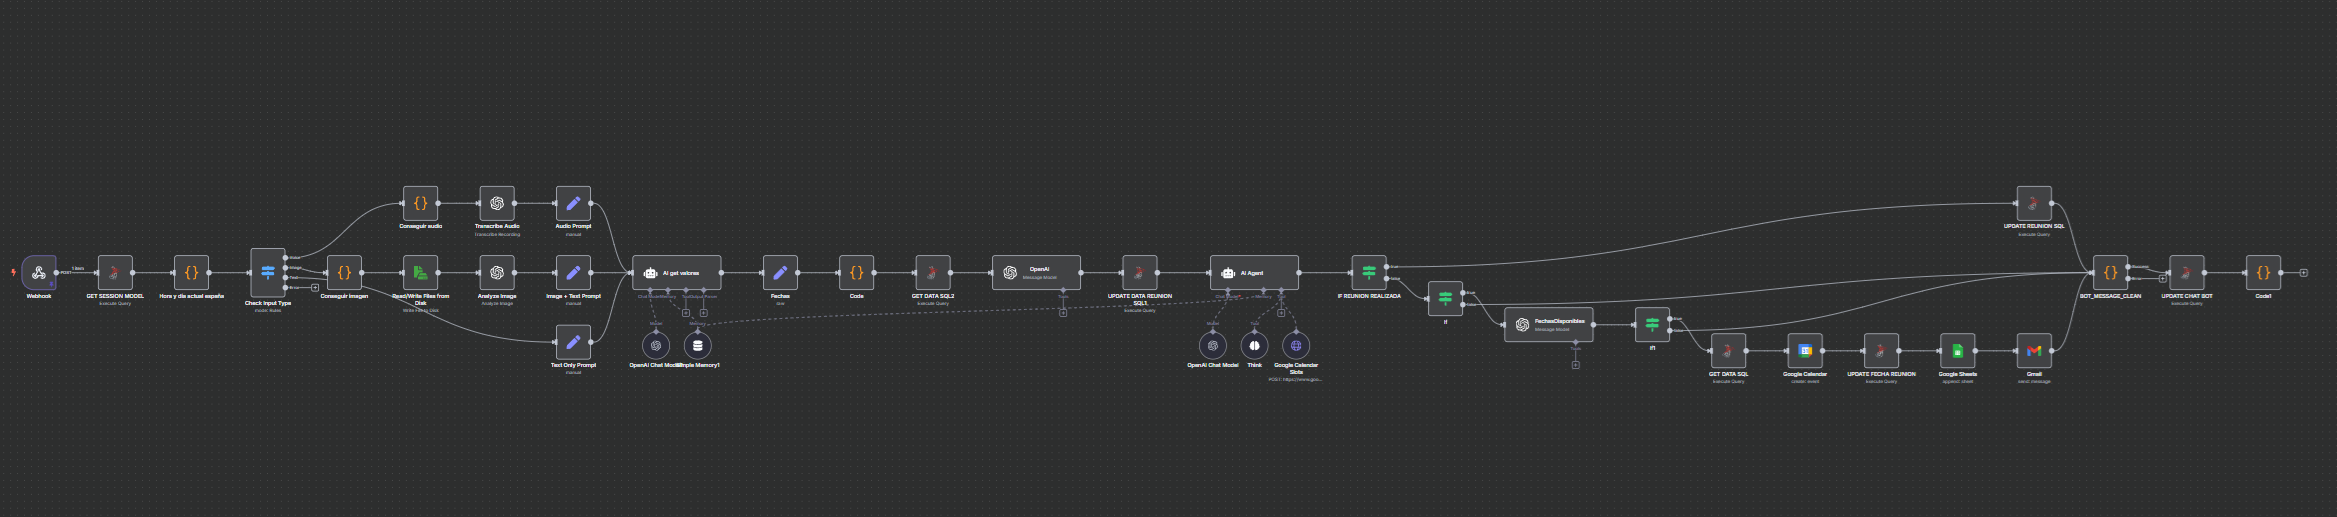
Task: Add node after Code1 output plus
Action: [2304, 272]
